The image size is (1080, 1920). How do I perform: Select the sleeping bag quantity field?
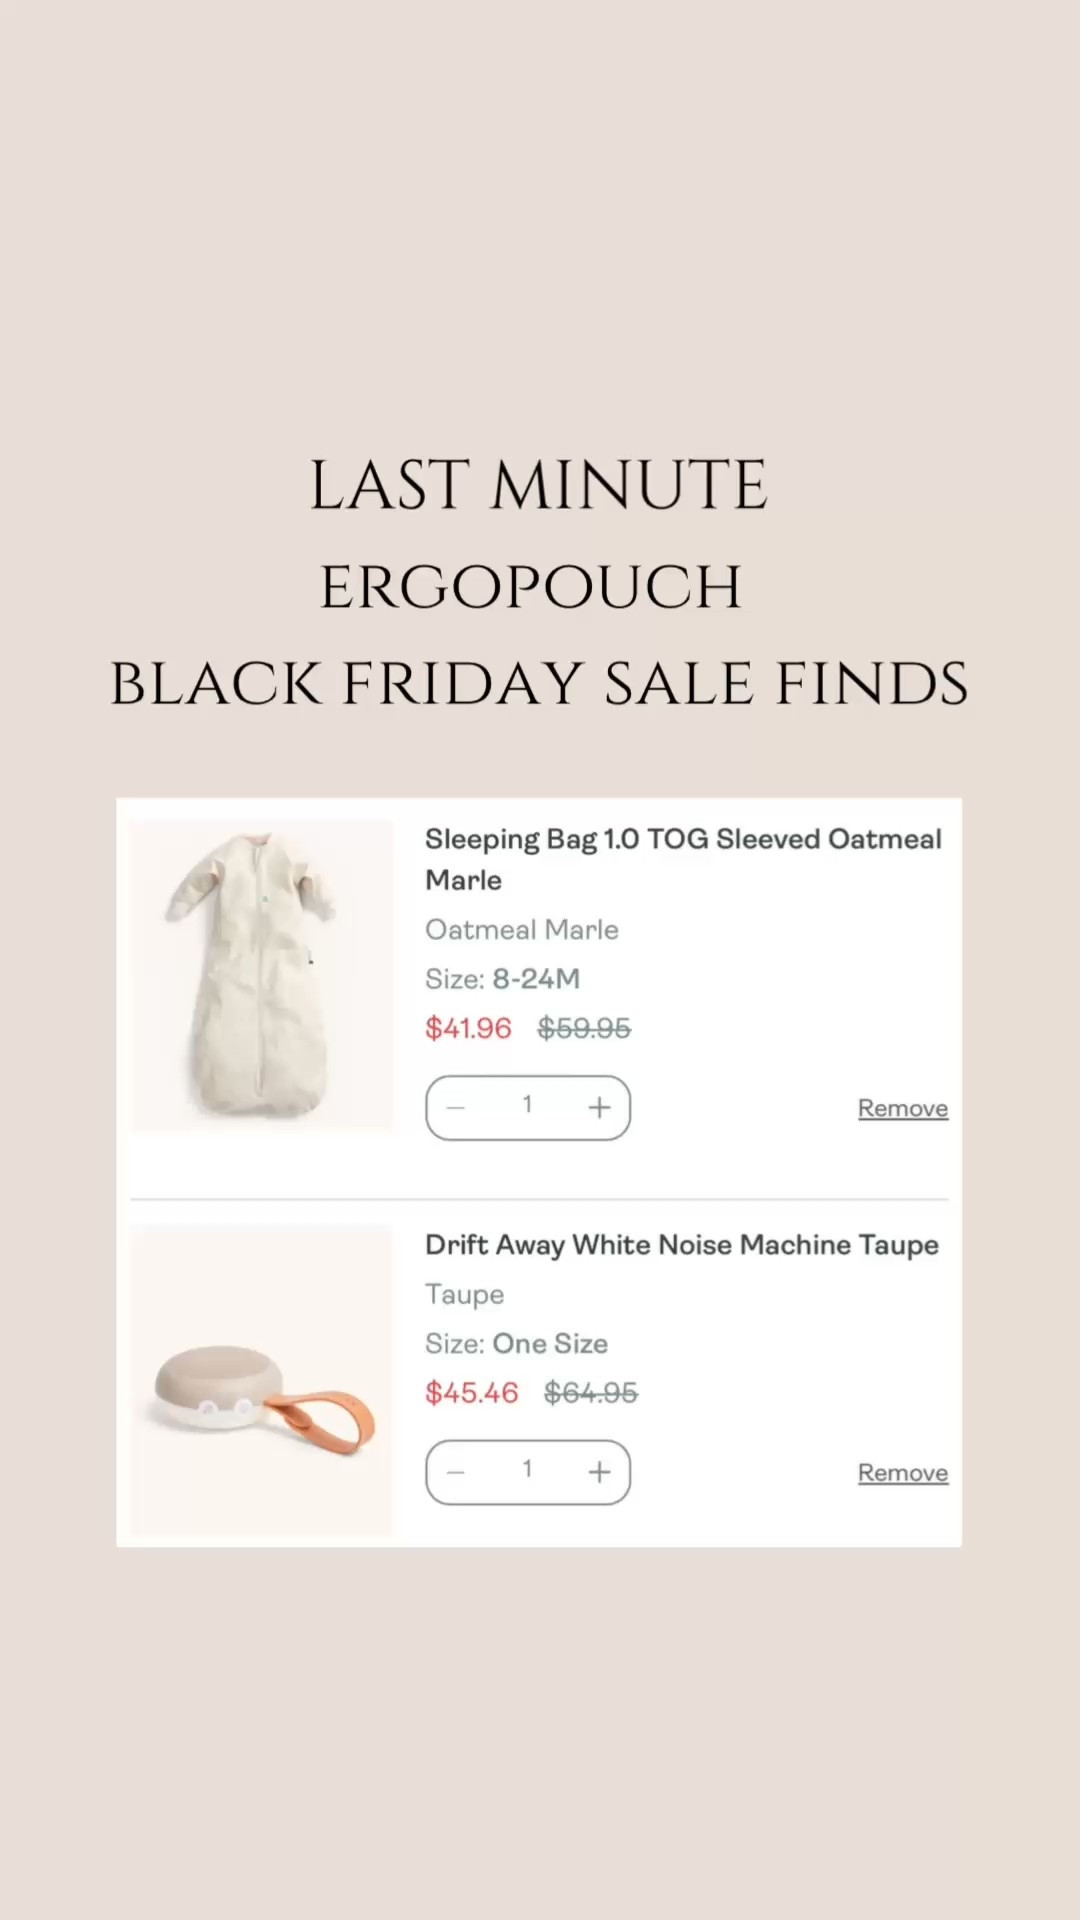tap(527, 1105)
